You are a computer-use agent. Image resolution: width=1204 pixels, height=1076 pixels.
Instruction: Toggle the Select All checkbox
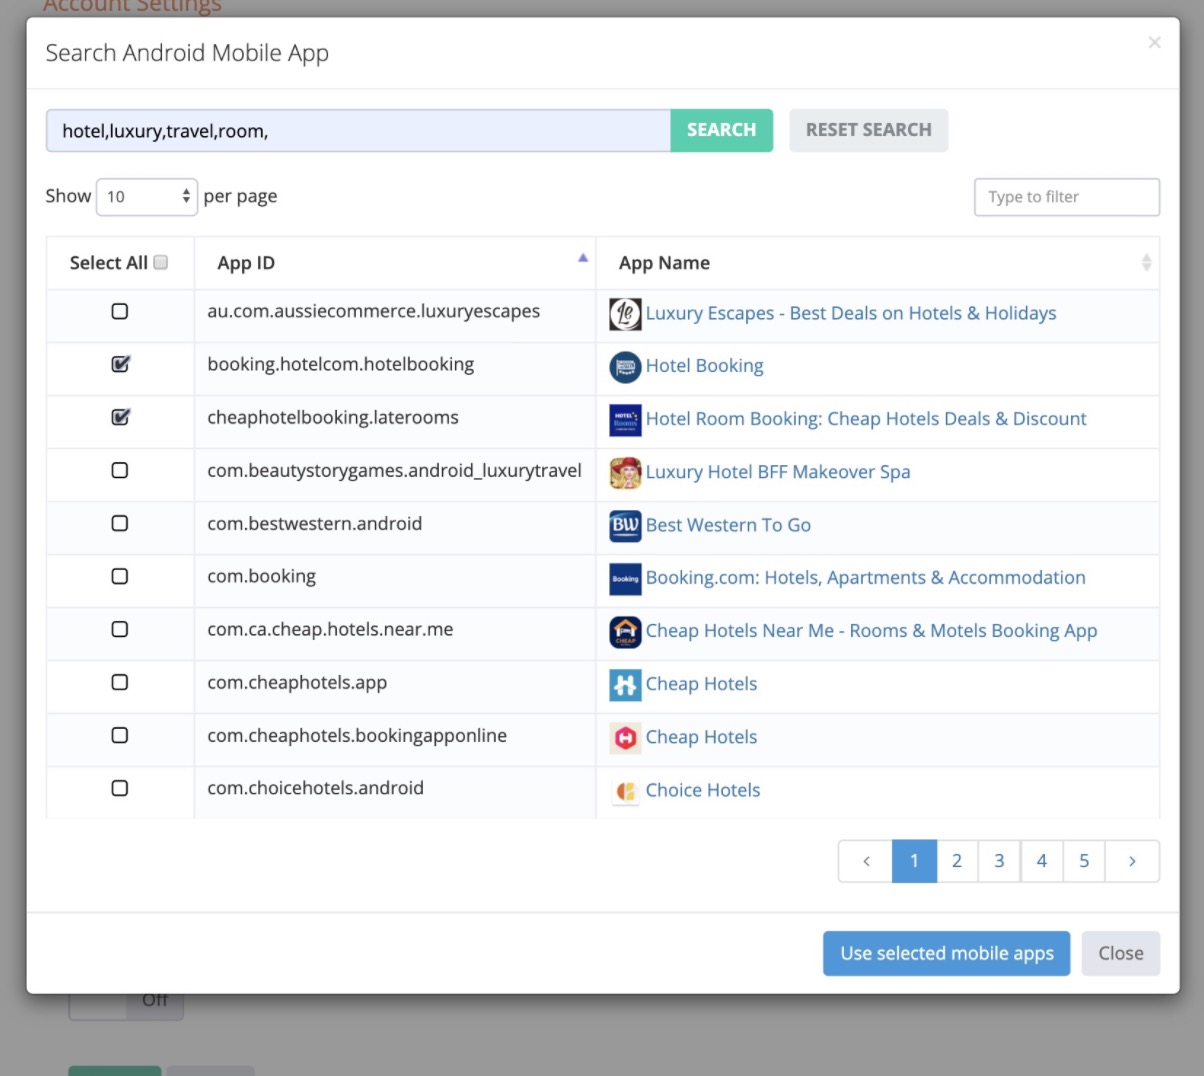point(160,263)
